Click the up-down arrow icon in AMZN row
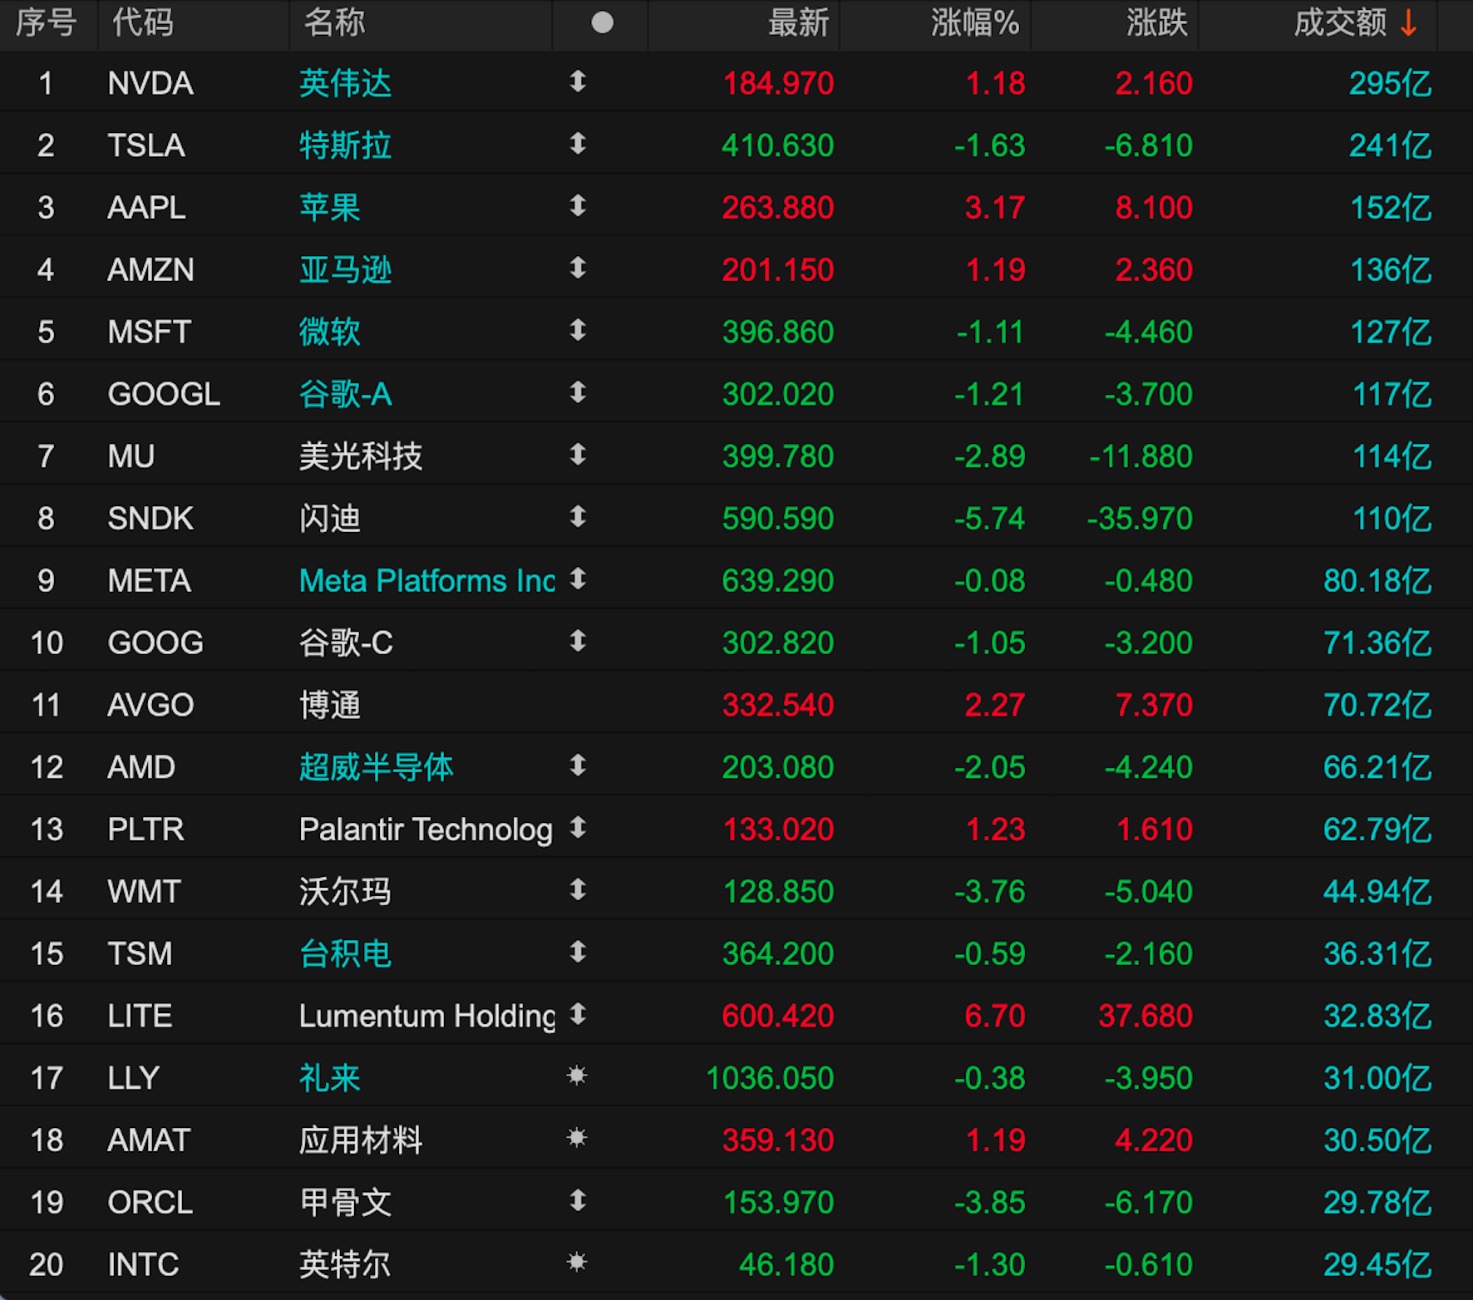Screen dimensions: 1473x1300 (578, 268)
